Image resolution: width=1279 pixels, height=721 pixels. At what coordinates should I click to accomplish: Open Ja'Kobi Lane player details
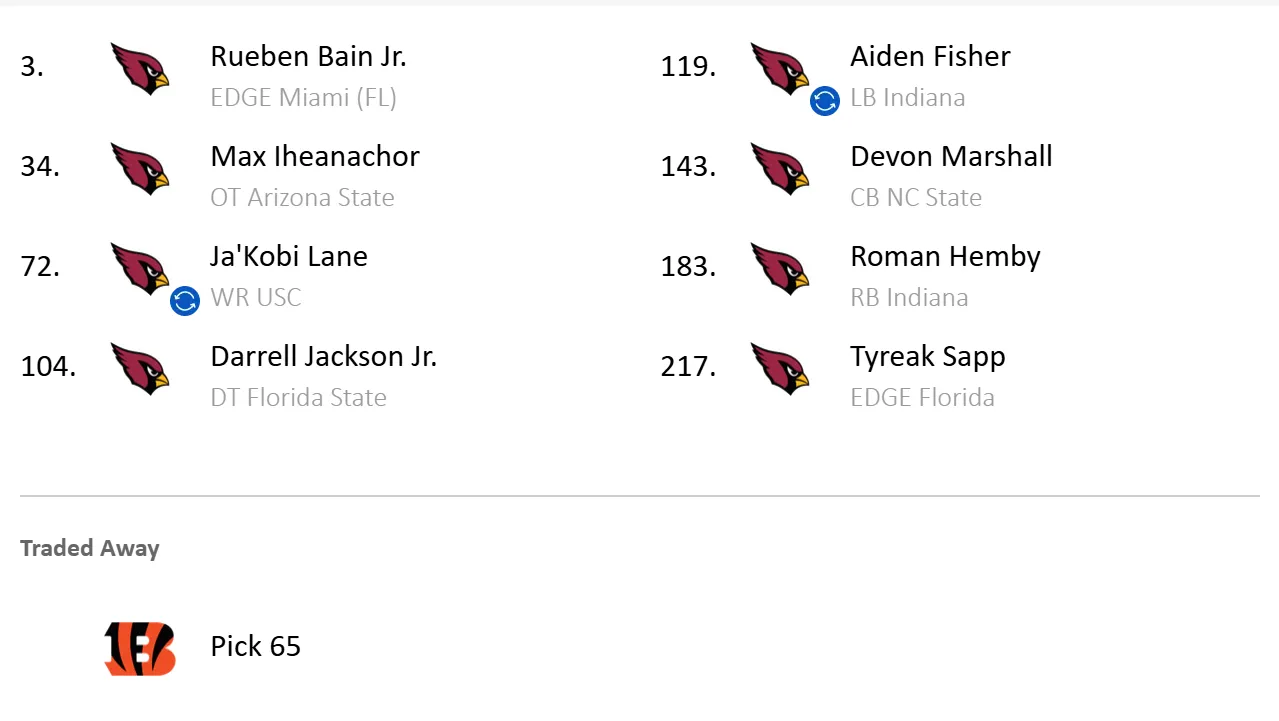click(x=288, y=257)
